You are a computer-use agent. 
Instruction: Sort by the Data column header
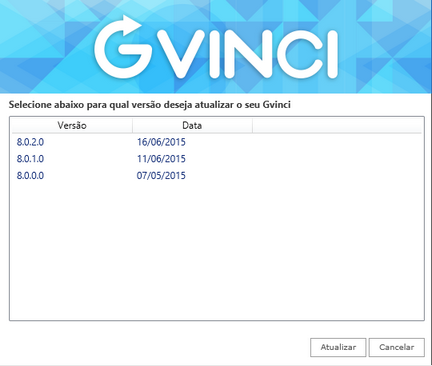tap(192, 126)
